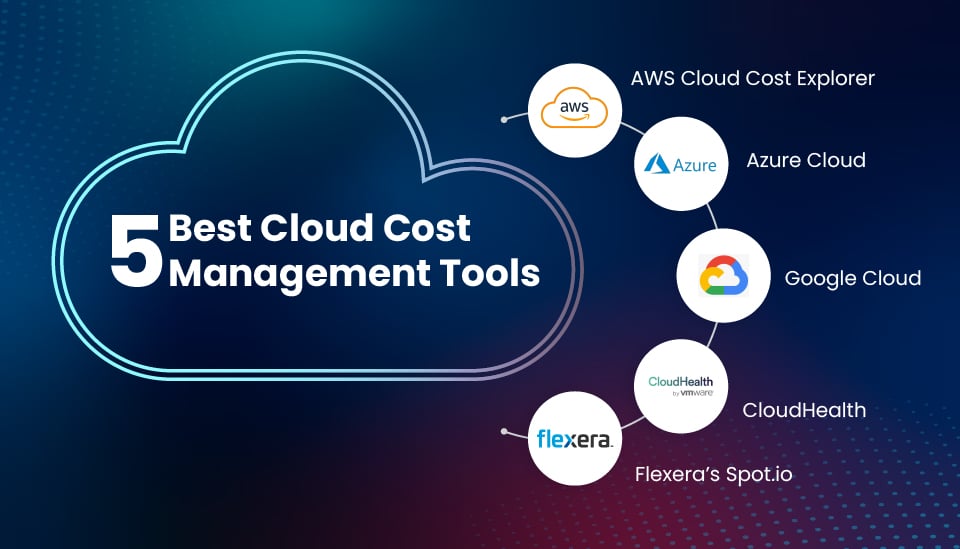
Task: Select the 'Flexera's Spot.io' label
Action: 713,474
